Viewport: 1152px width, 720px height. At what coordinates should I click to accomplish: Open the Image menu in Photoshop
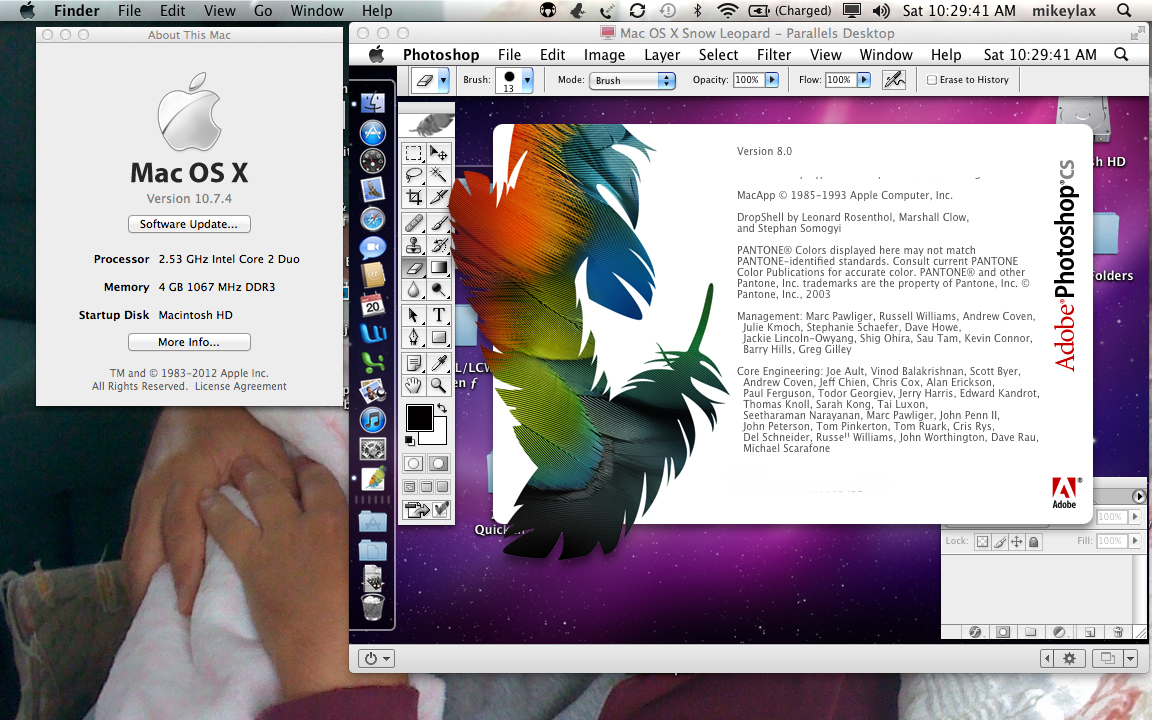(x=604, y=54)
